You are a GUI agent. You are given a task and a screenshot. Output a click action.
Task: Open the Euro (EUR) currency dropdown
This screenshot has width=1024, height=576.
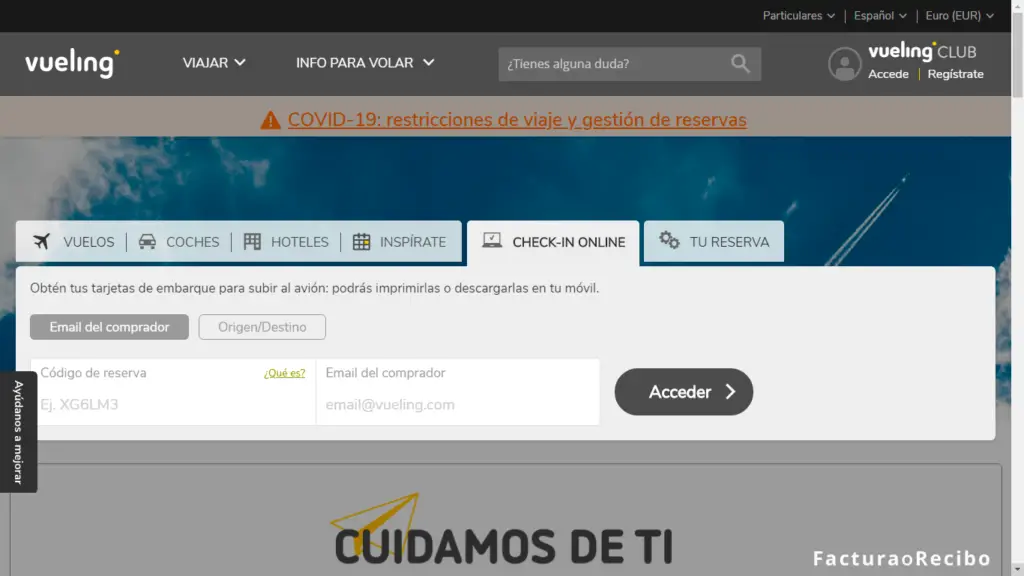click(959, 16)
